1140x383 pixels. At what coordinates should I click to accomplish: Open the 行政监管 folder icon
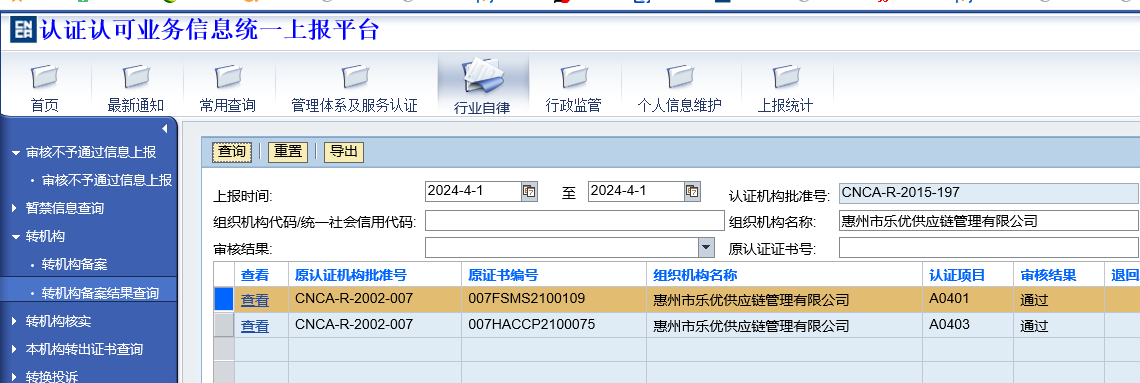coord(574,76)
